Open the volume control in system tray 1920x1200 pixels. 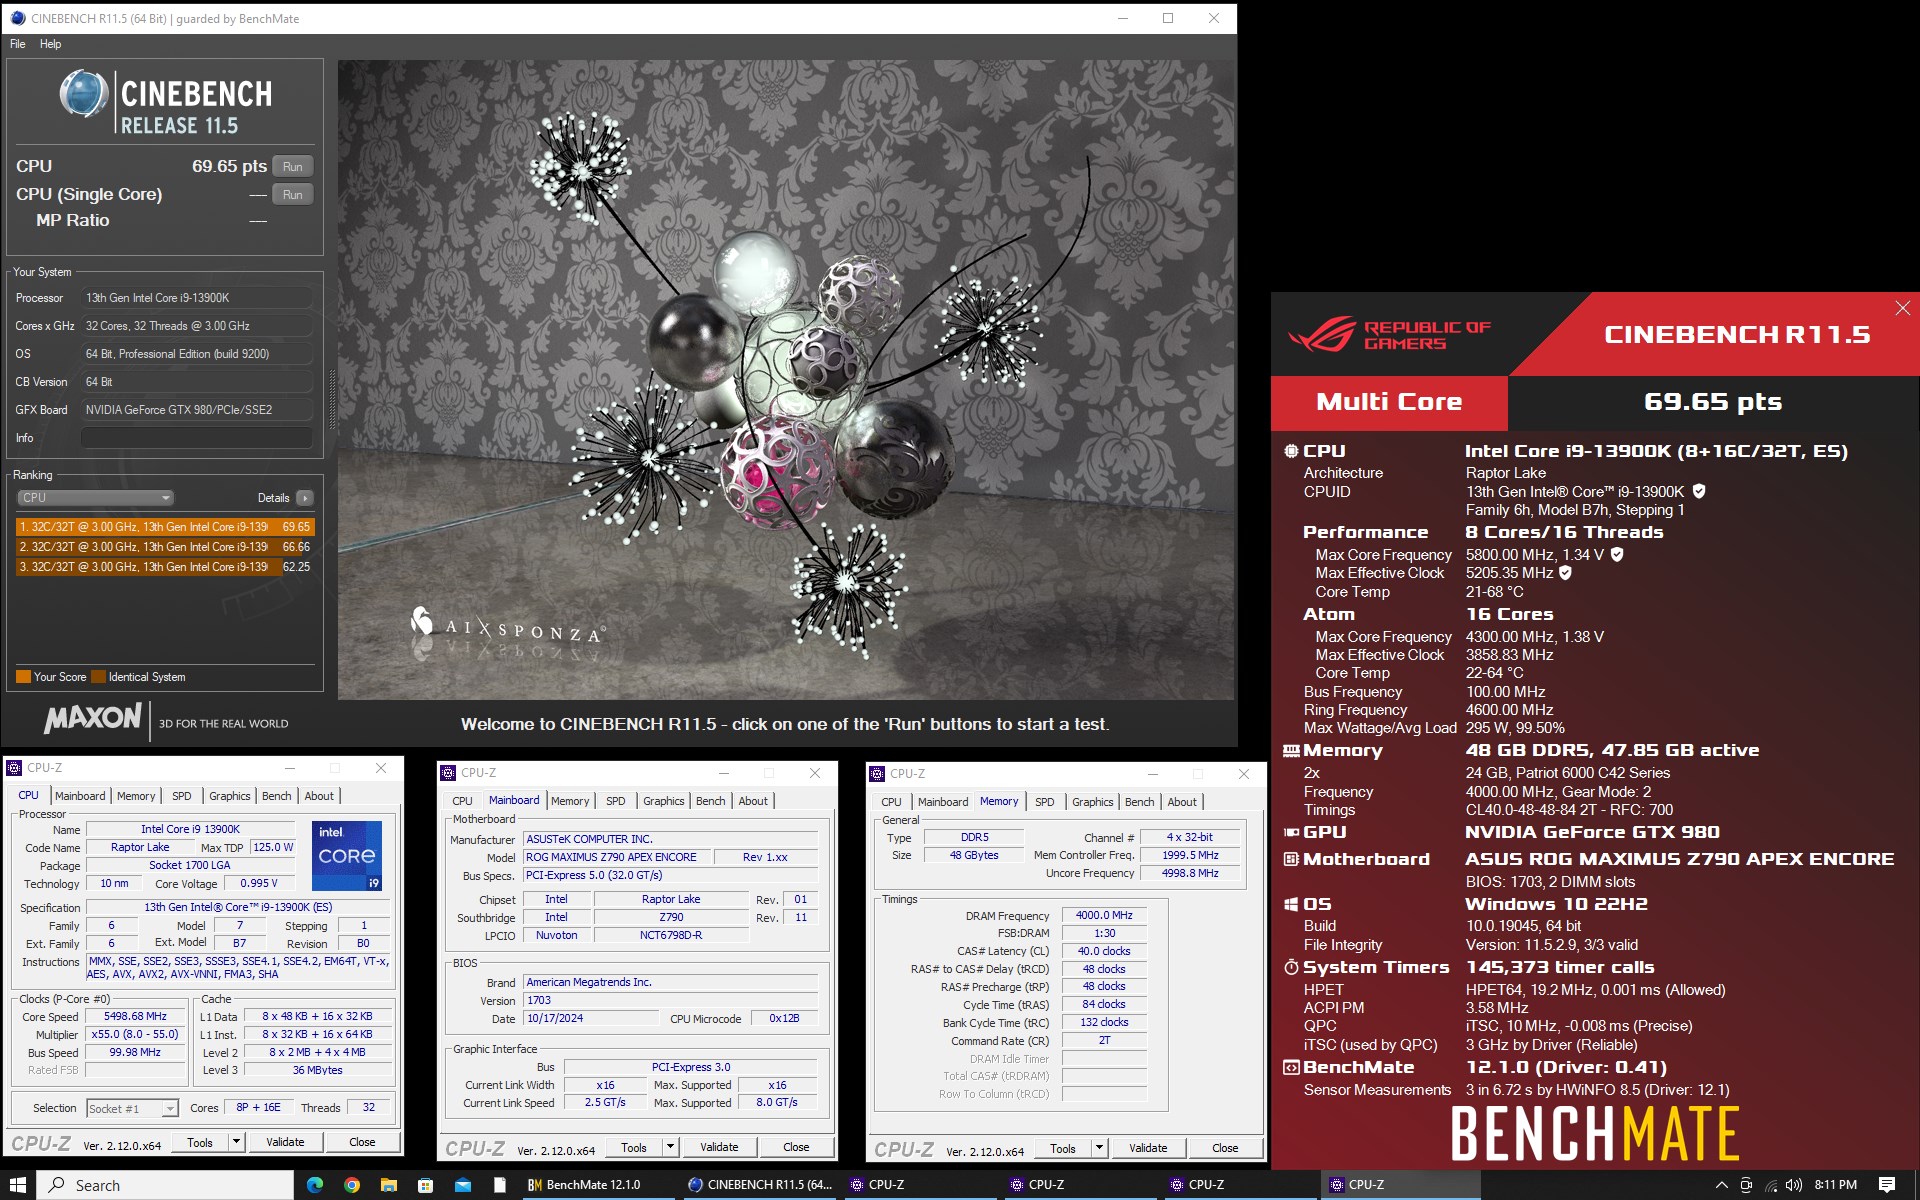coord(1793,1185)
